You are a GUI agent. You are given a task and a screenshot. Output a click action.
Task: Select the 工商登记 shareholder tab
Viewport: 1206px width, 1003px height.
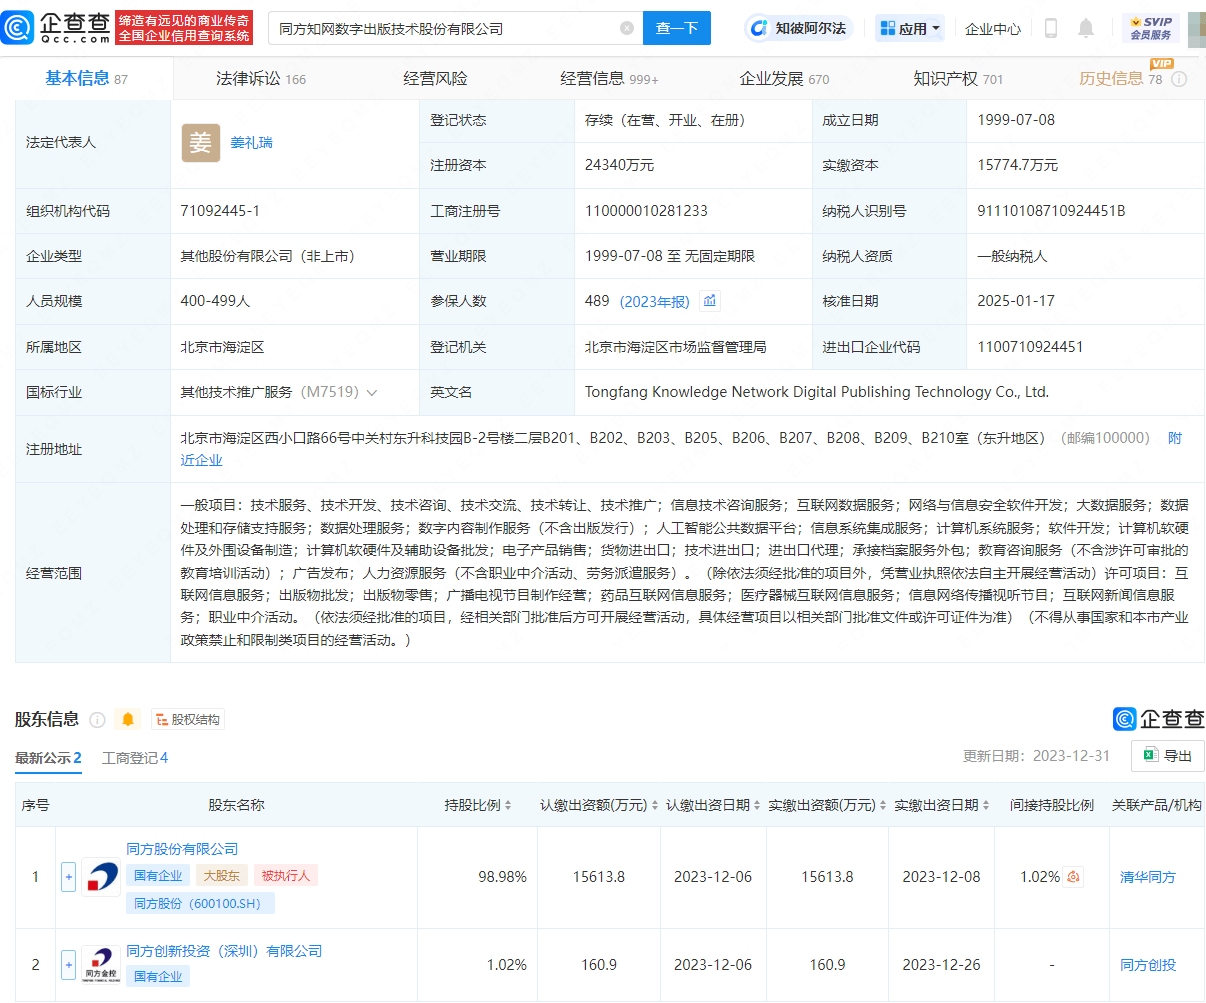[135, 758]
